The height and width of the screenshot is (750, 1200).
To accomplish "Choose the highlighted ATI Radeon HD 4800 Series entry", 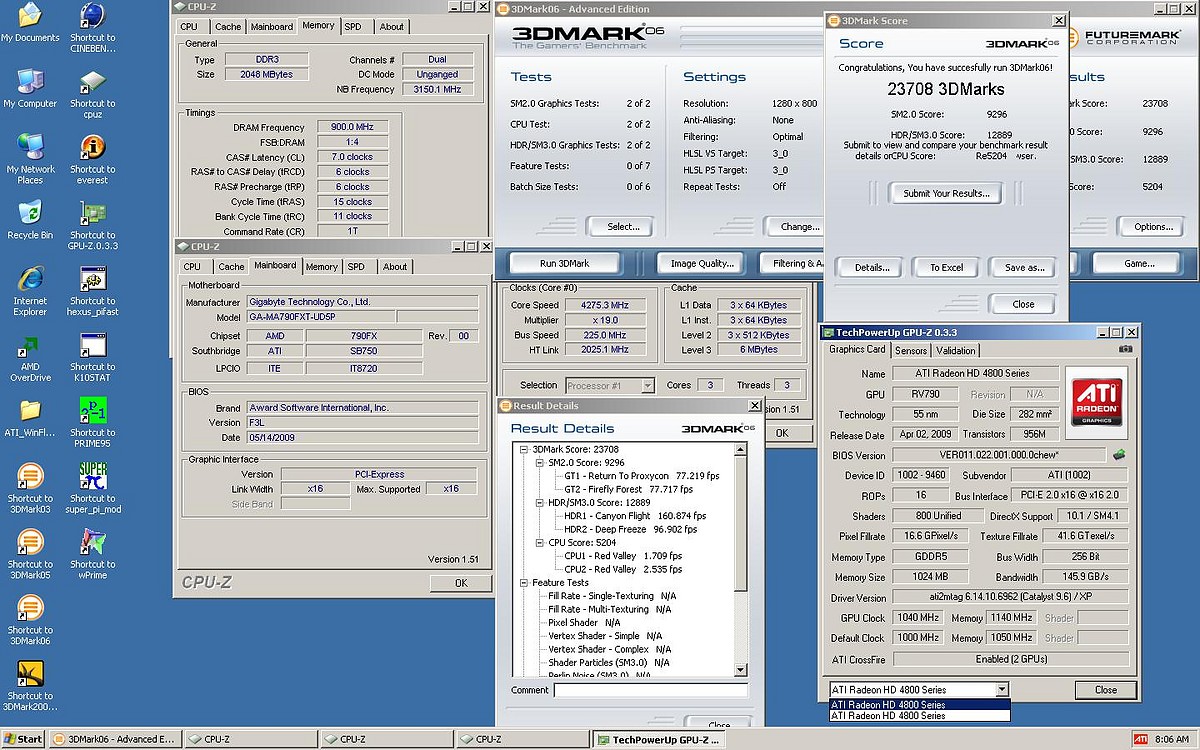I will click(920, 704).
